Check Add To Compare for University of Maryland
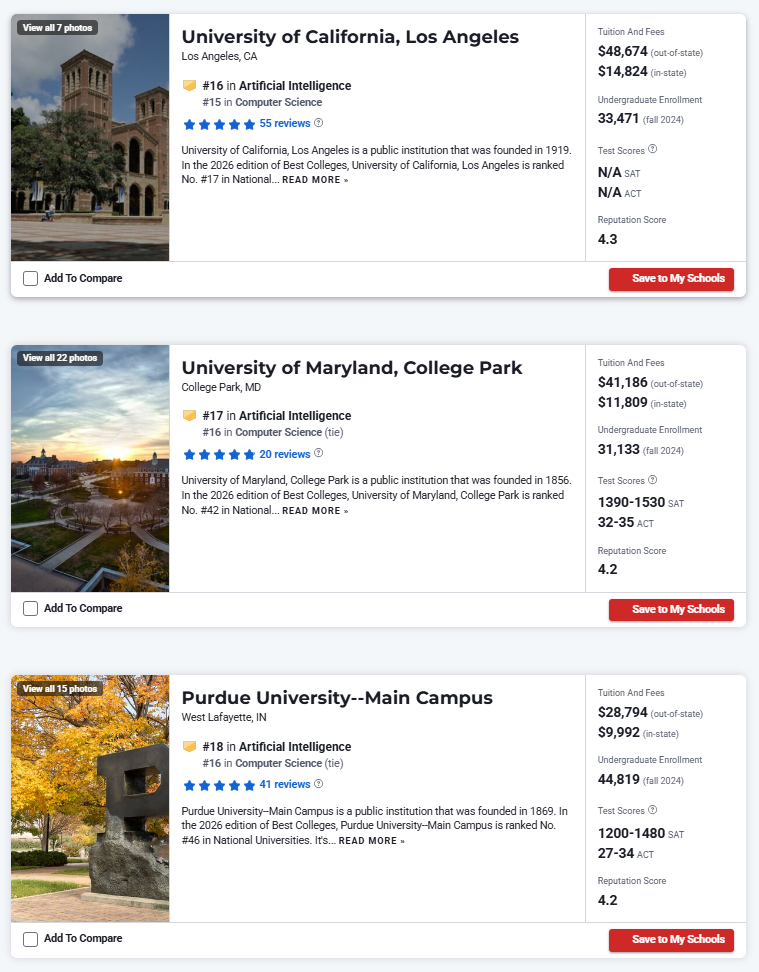Image resolution: width=759 pixels, height=972 pixels. coord(31,609)
